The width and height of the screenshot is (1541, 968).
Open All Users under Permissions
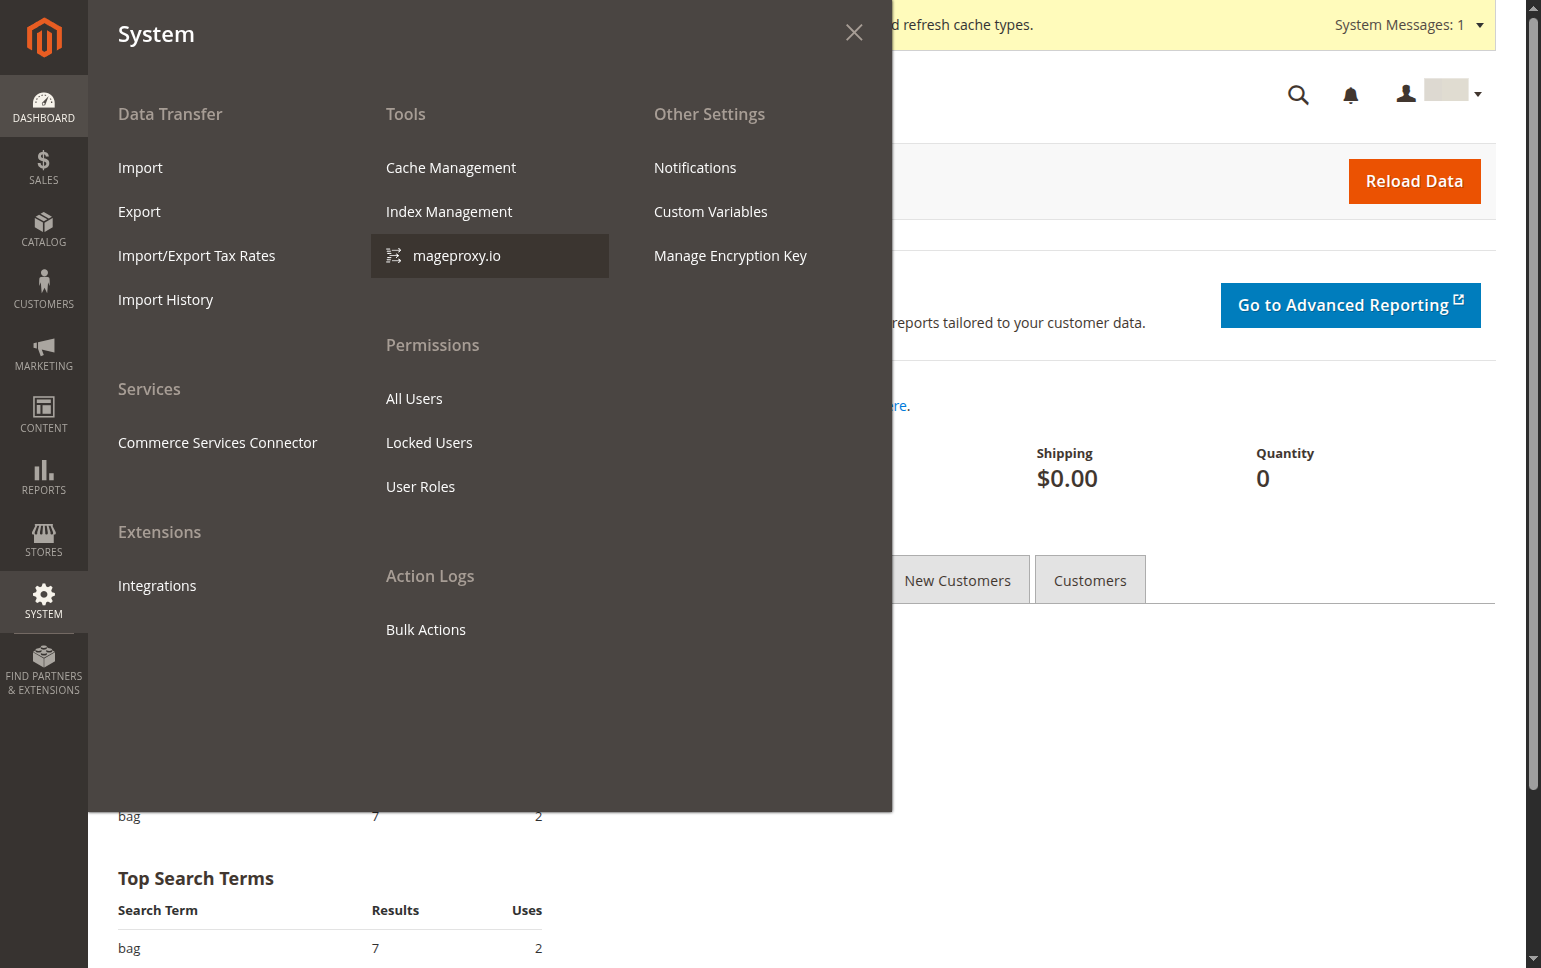[414, 399]
